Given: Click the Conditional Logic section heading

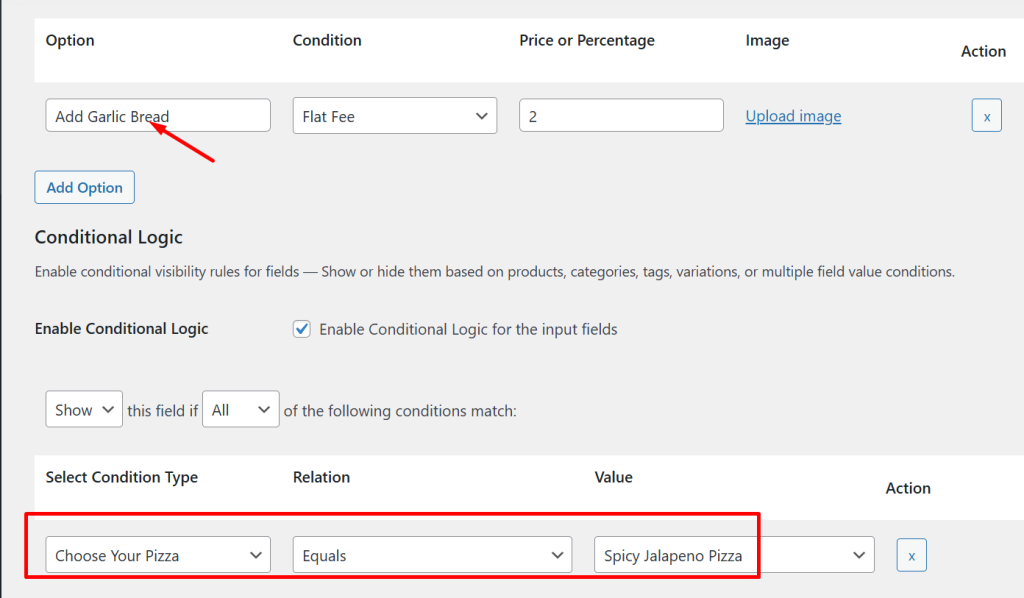Looking at the screenshot, I should pos(109,237).
